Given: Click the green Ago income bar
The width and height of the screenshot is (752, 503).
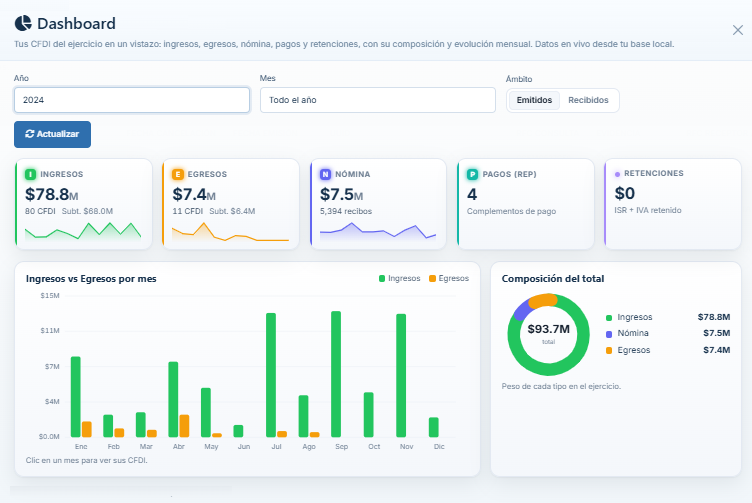Looking at the screenshot, I should tap(304, 416).
